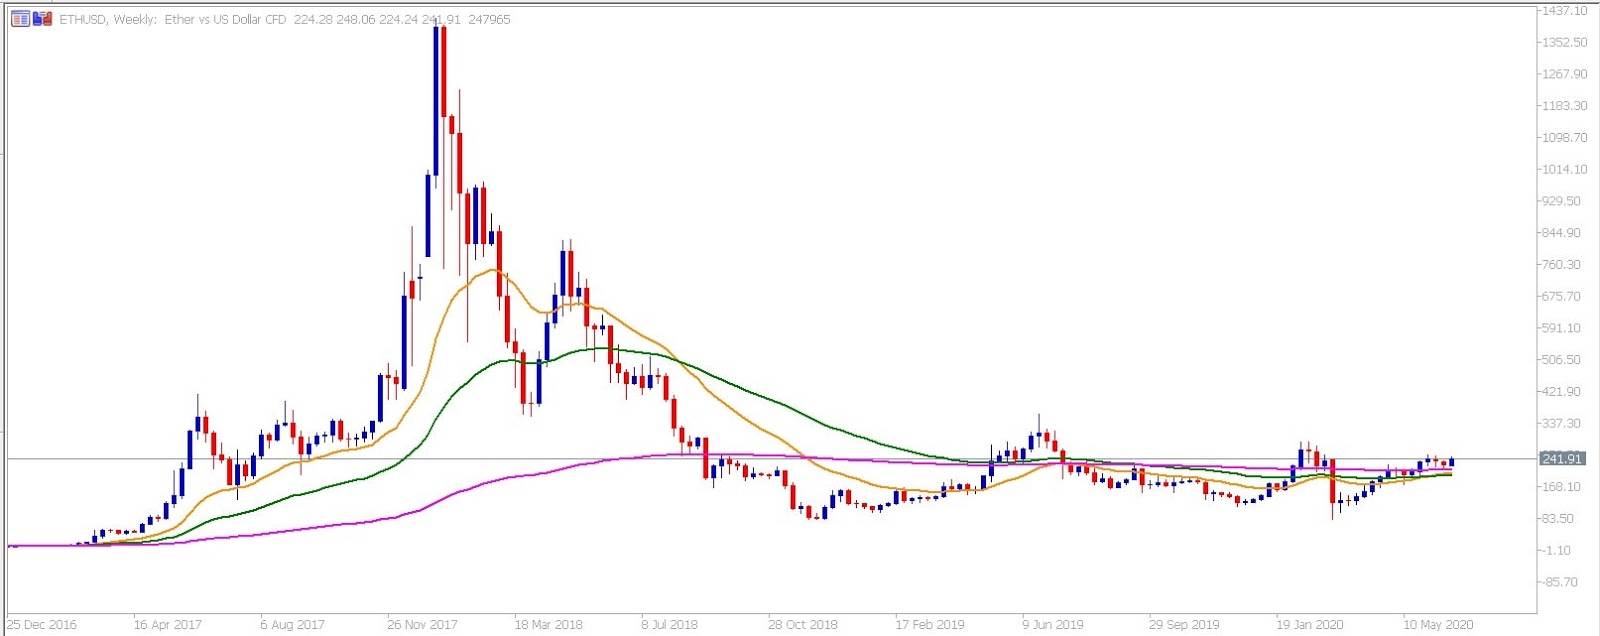Screen dimensions: 1600x636
Task: Click the tallest blue candle at the peak
Action: (436, 100)
